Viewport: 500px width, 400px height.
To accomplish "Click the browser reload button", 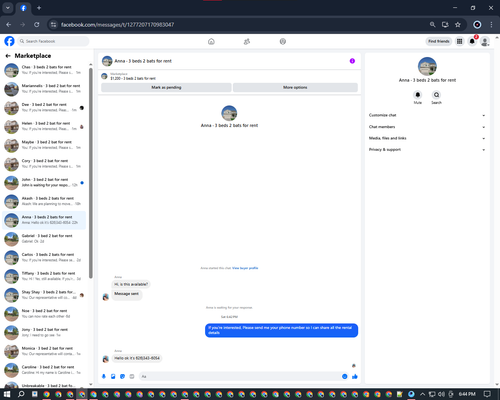I will click(37, 25).
